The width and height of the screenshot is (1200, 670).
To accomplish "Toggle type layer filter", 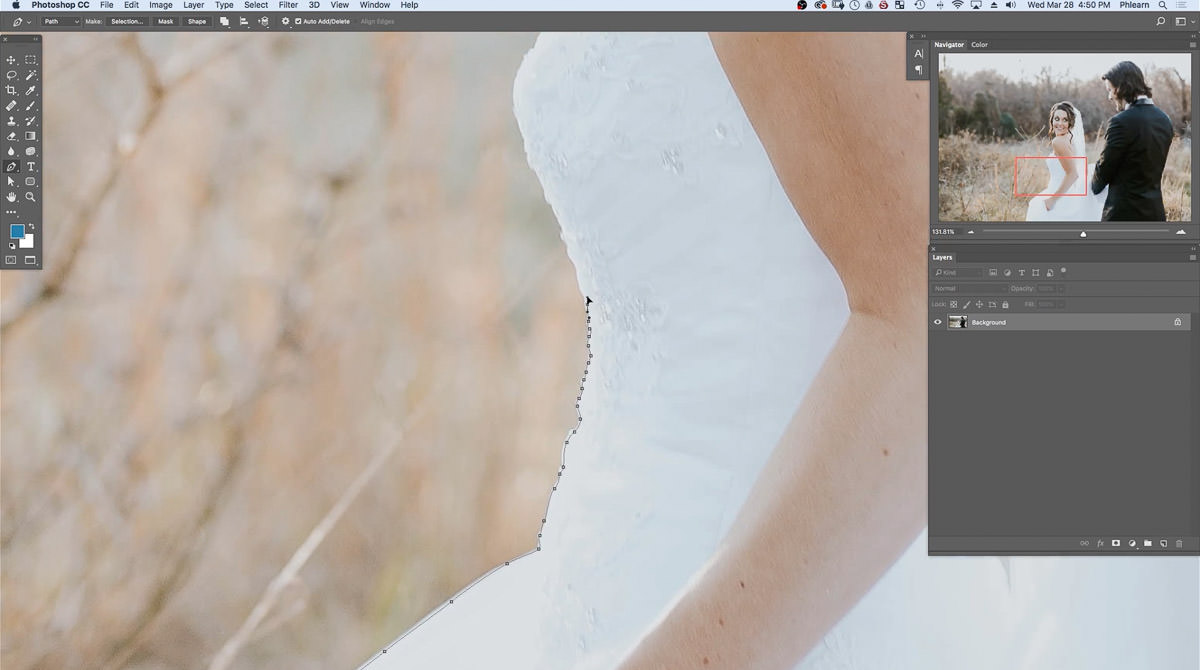I will coord(1022,272).
